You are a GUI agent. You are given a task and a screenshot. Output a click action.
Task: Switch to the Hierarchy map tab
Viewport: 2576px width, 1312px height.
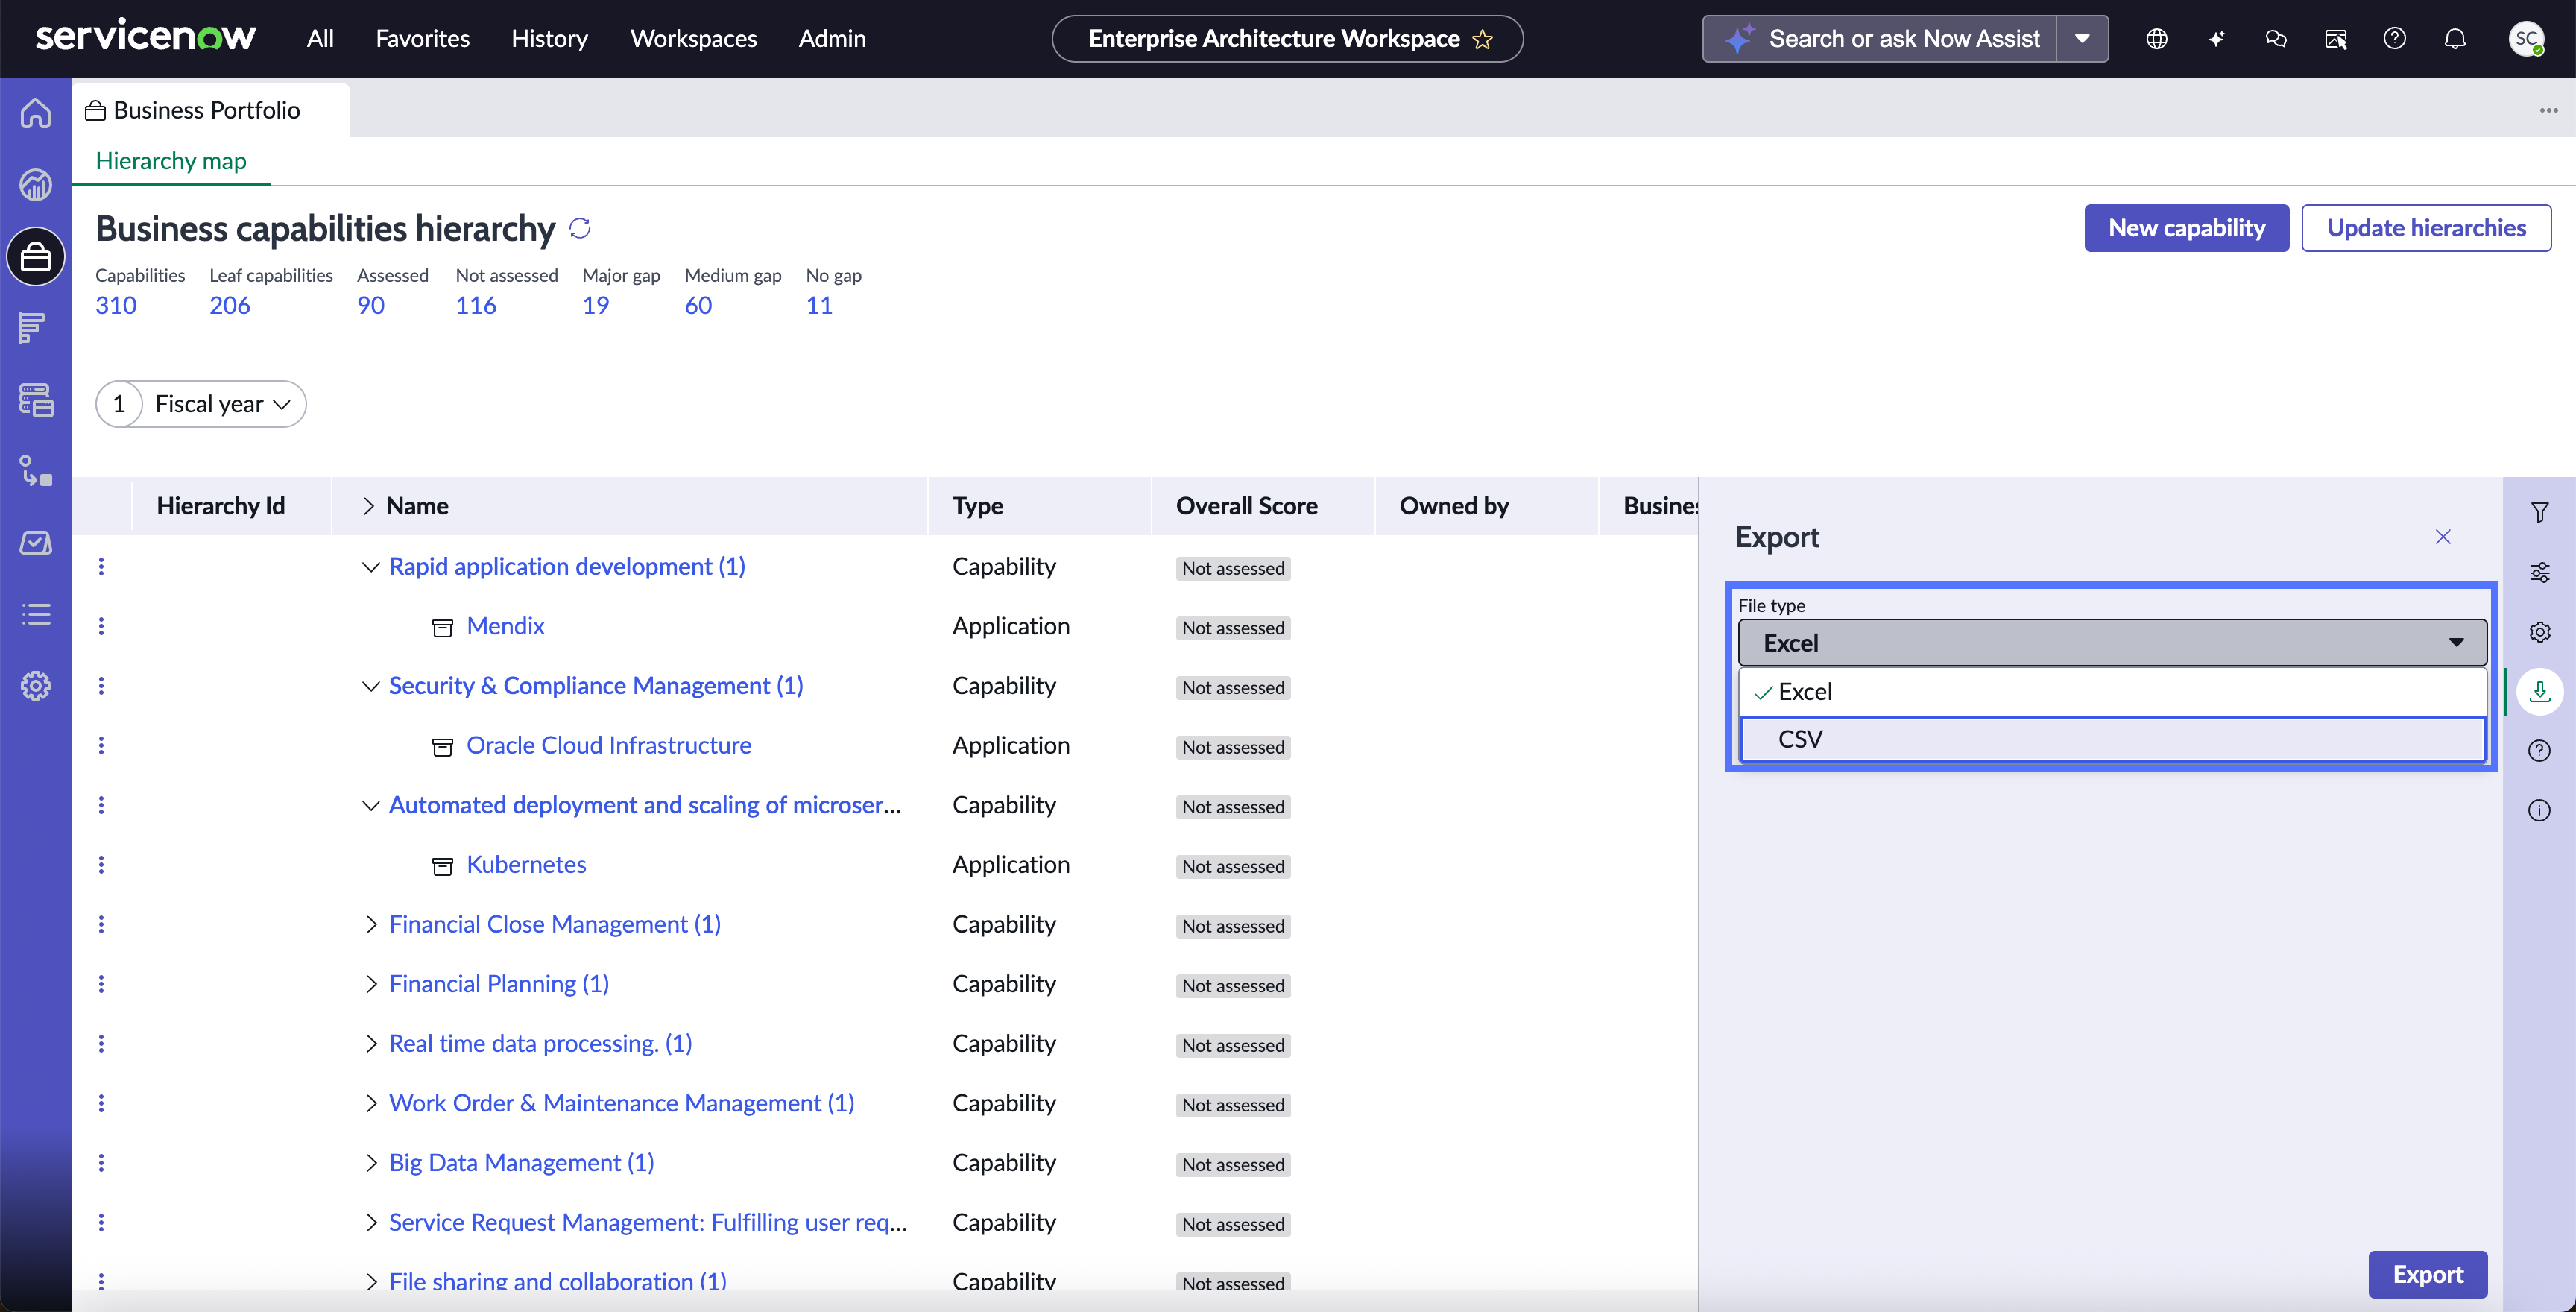(x=171, y=161)
